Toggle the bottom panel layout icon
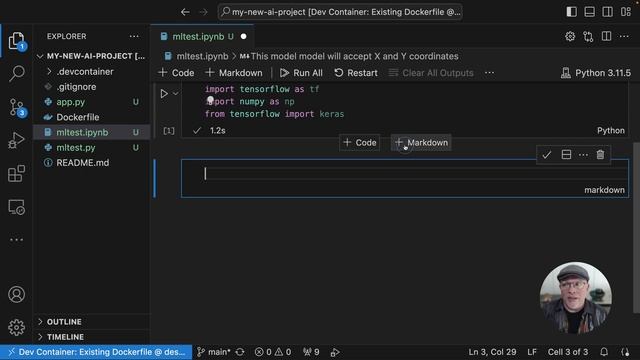This screenshot has width=640, height=360. 589,12
